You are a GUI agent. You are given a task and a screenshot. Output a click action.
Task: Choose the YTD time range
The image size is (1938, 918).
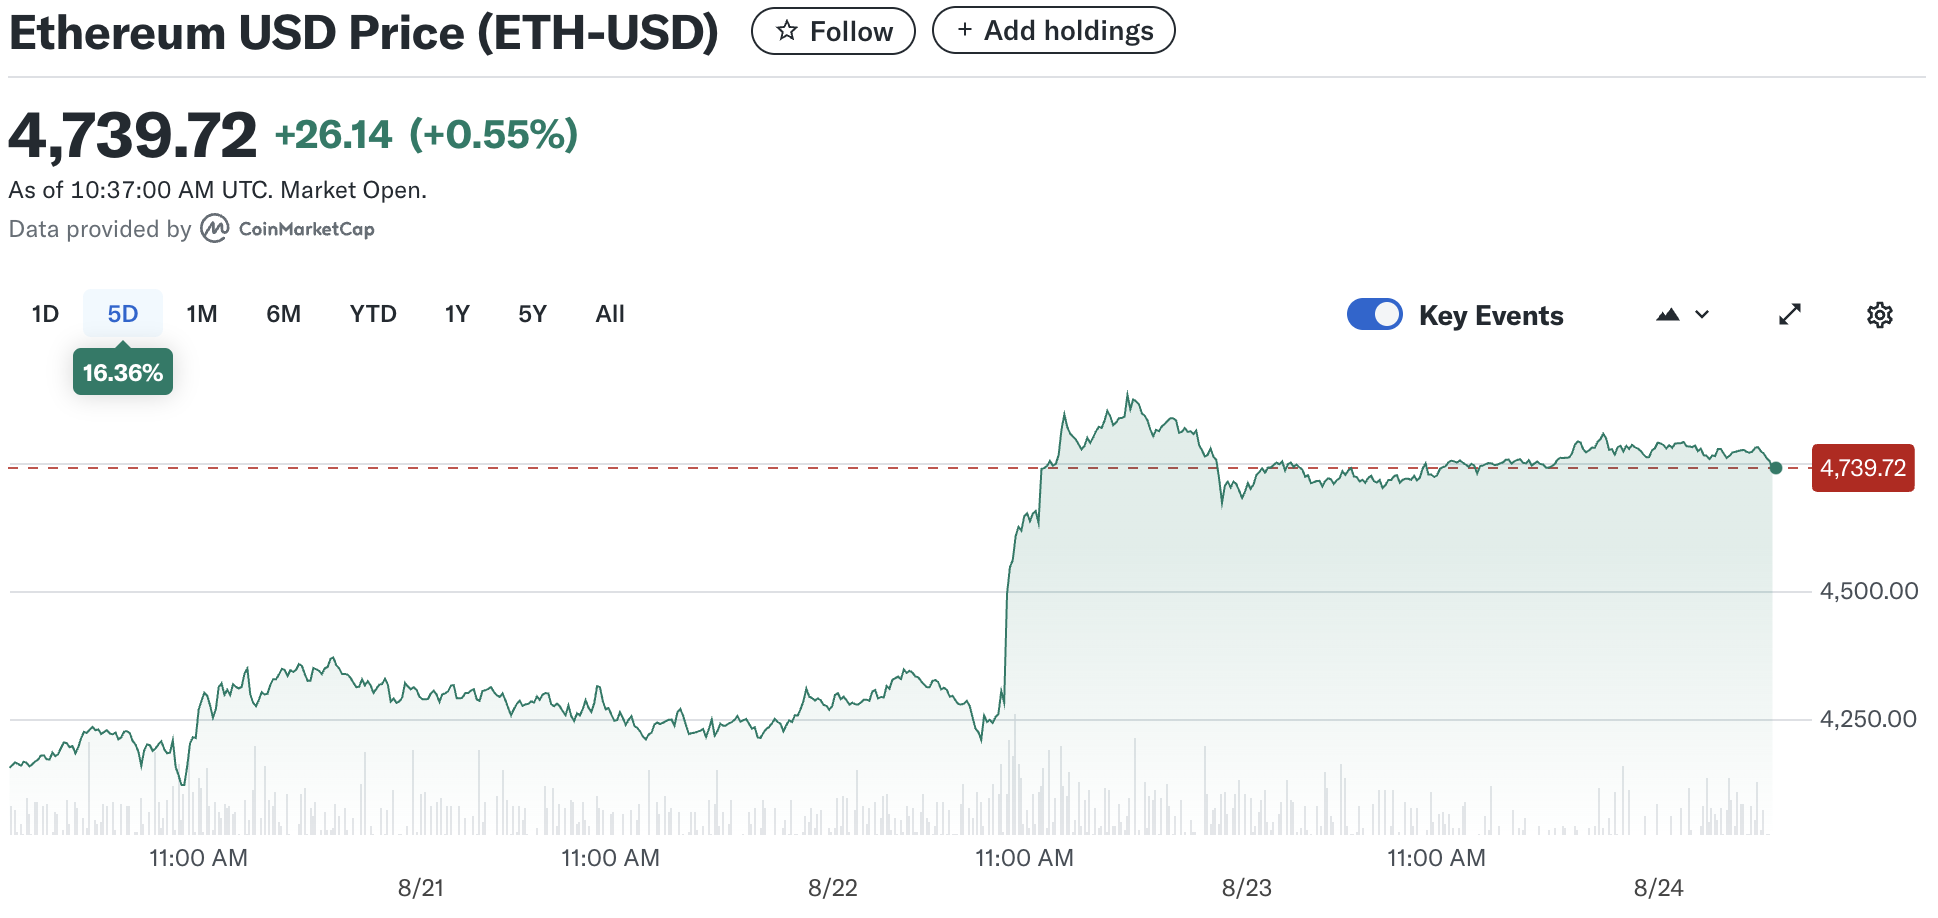373,314
